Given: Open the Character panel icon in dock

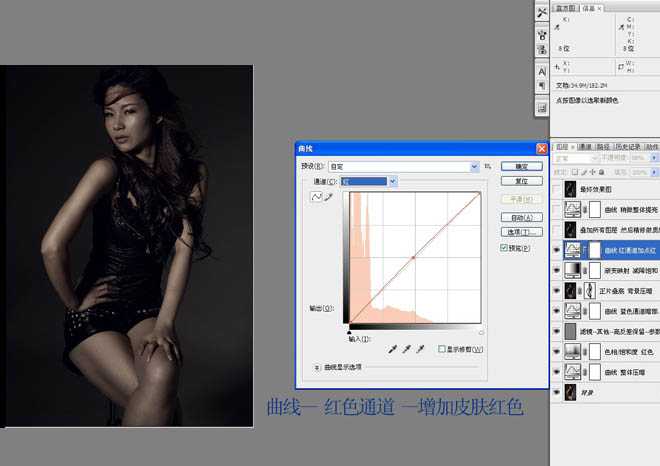Looking at the screenshot, I should click(x=542, y=72).
